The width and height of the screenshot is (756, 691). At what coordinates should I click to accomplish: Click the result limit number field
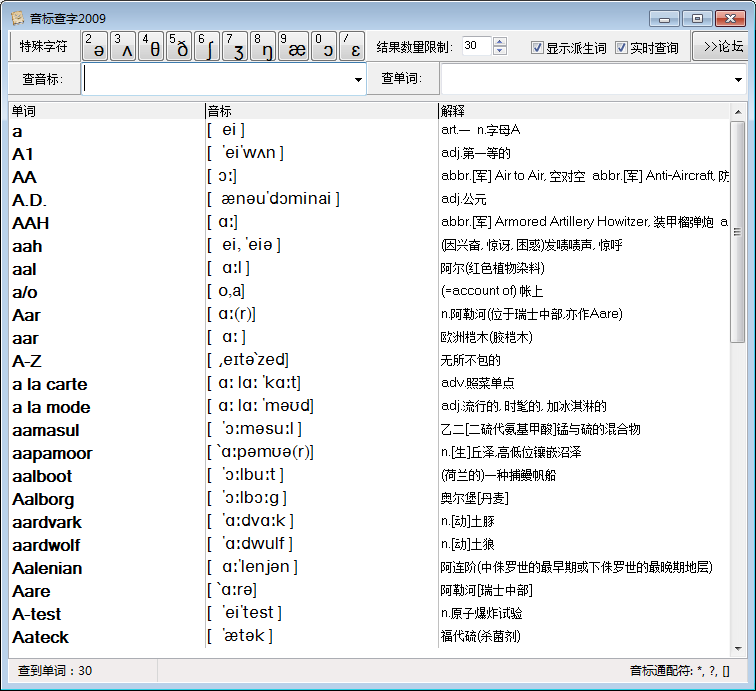[476, 46]
